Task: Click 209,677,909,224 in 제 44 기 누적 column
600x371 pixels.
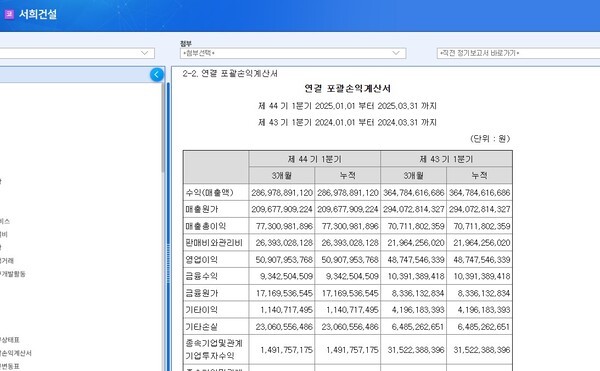Action: pyautogui.click(x=348, y=209)
